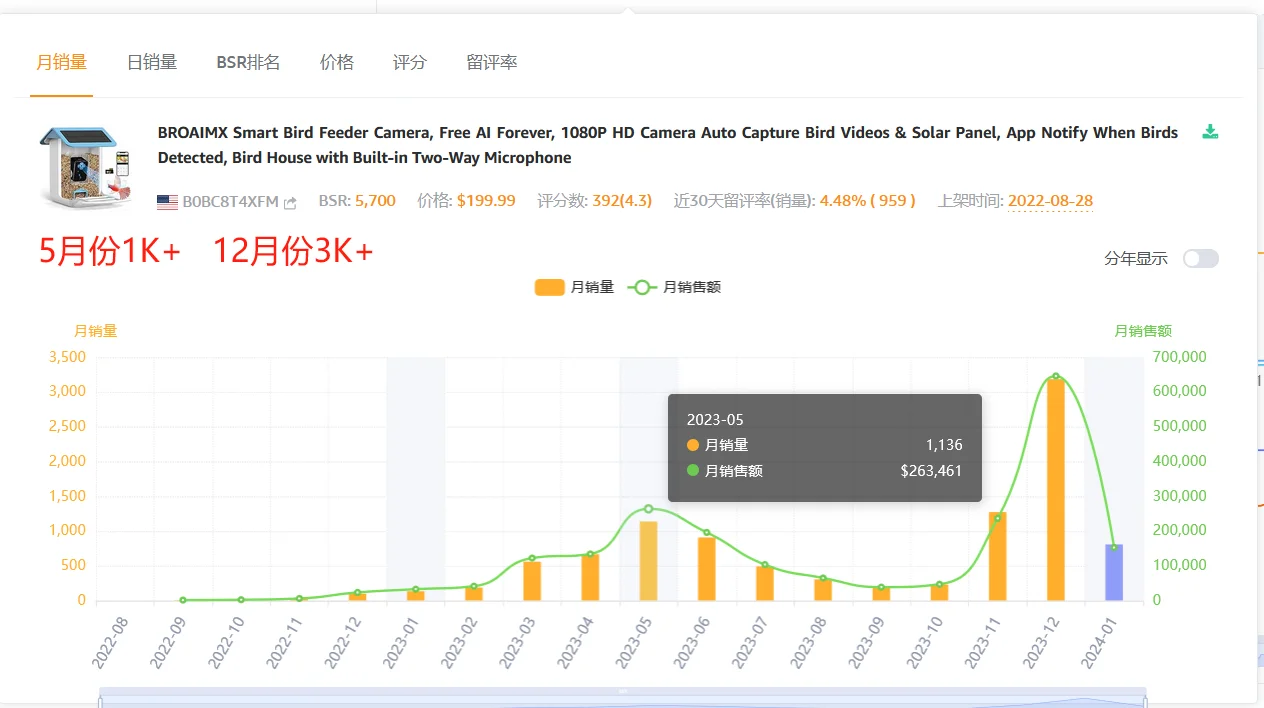The height and width of the screenshot is (708, 1264).
Task: Click the green download export icon
Action: 1210,131
